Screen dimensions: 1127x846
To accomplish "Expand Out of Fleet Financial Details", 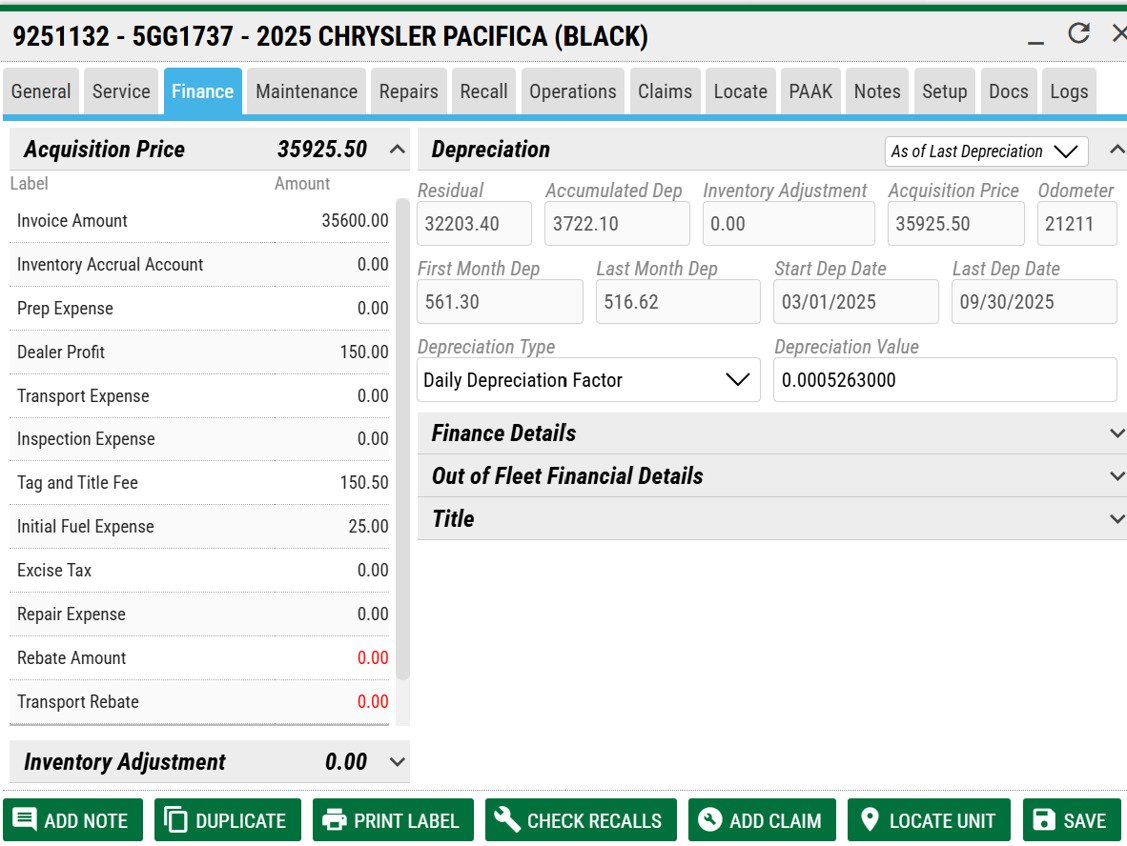I will click(1117, 477).
